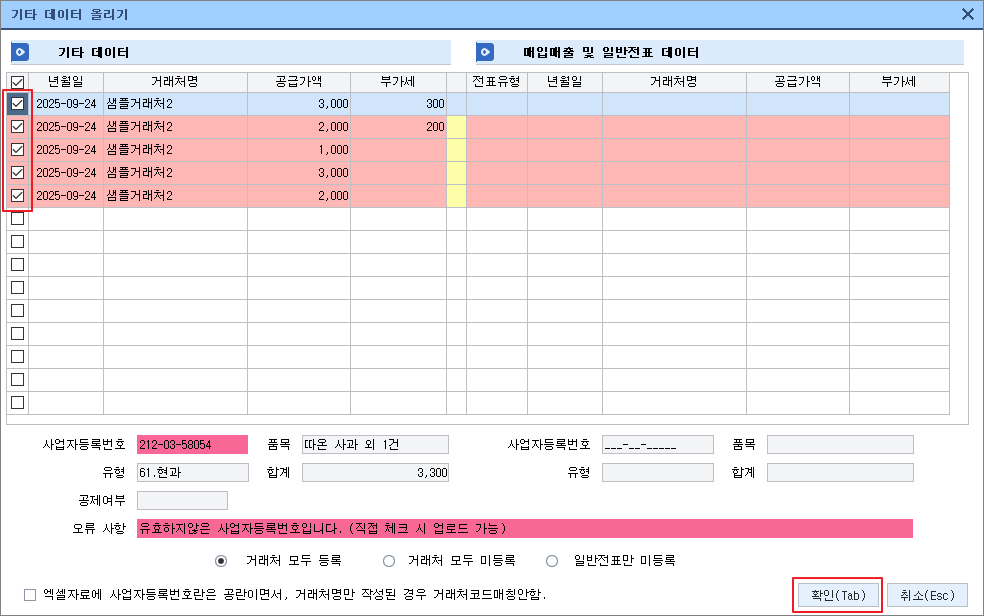Select the yellow 부가세 cell in the second row
Image resolution: width=984 pixels, height=616 pixels.
pos(456,127)
